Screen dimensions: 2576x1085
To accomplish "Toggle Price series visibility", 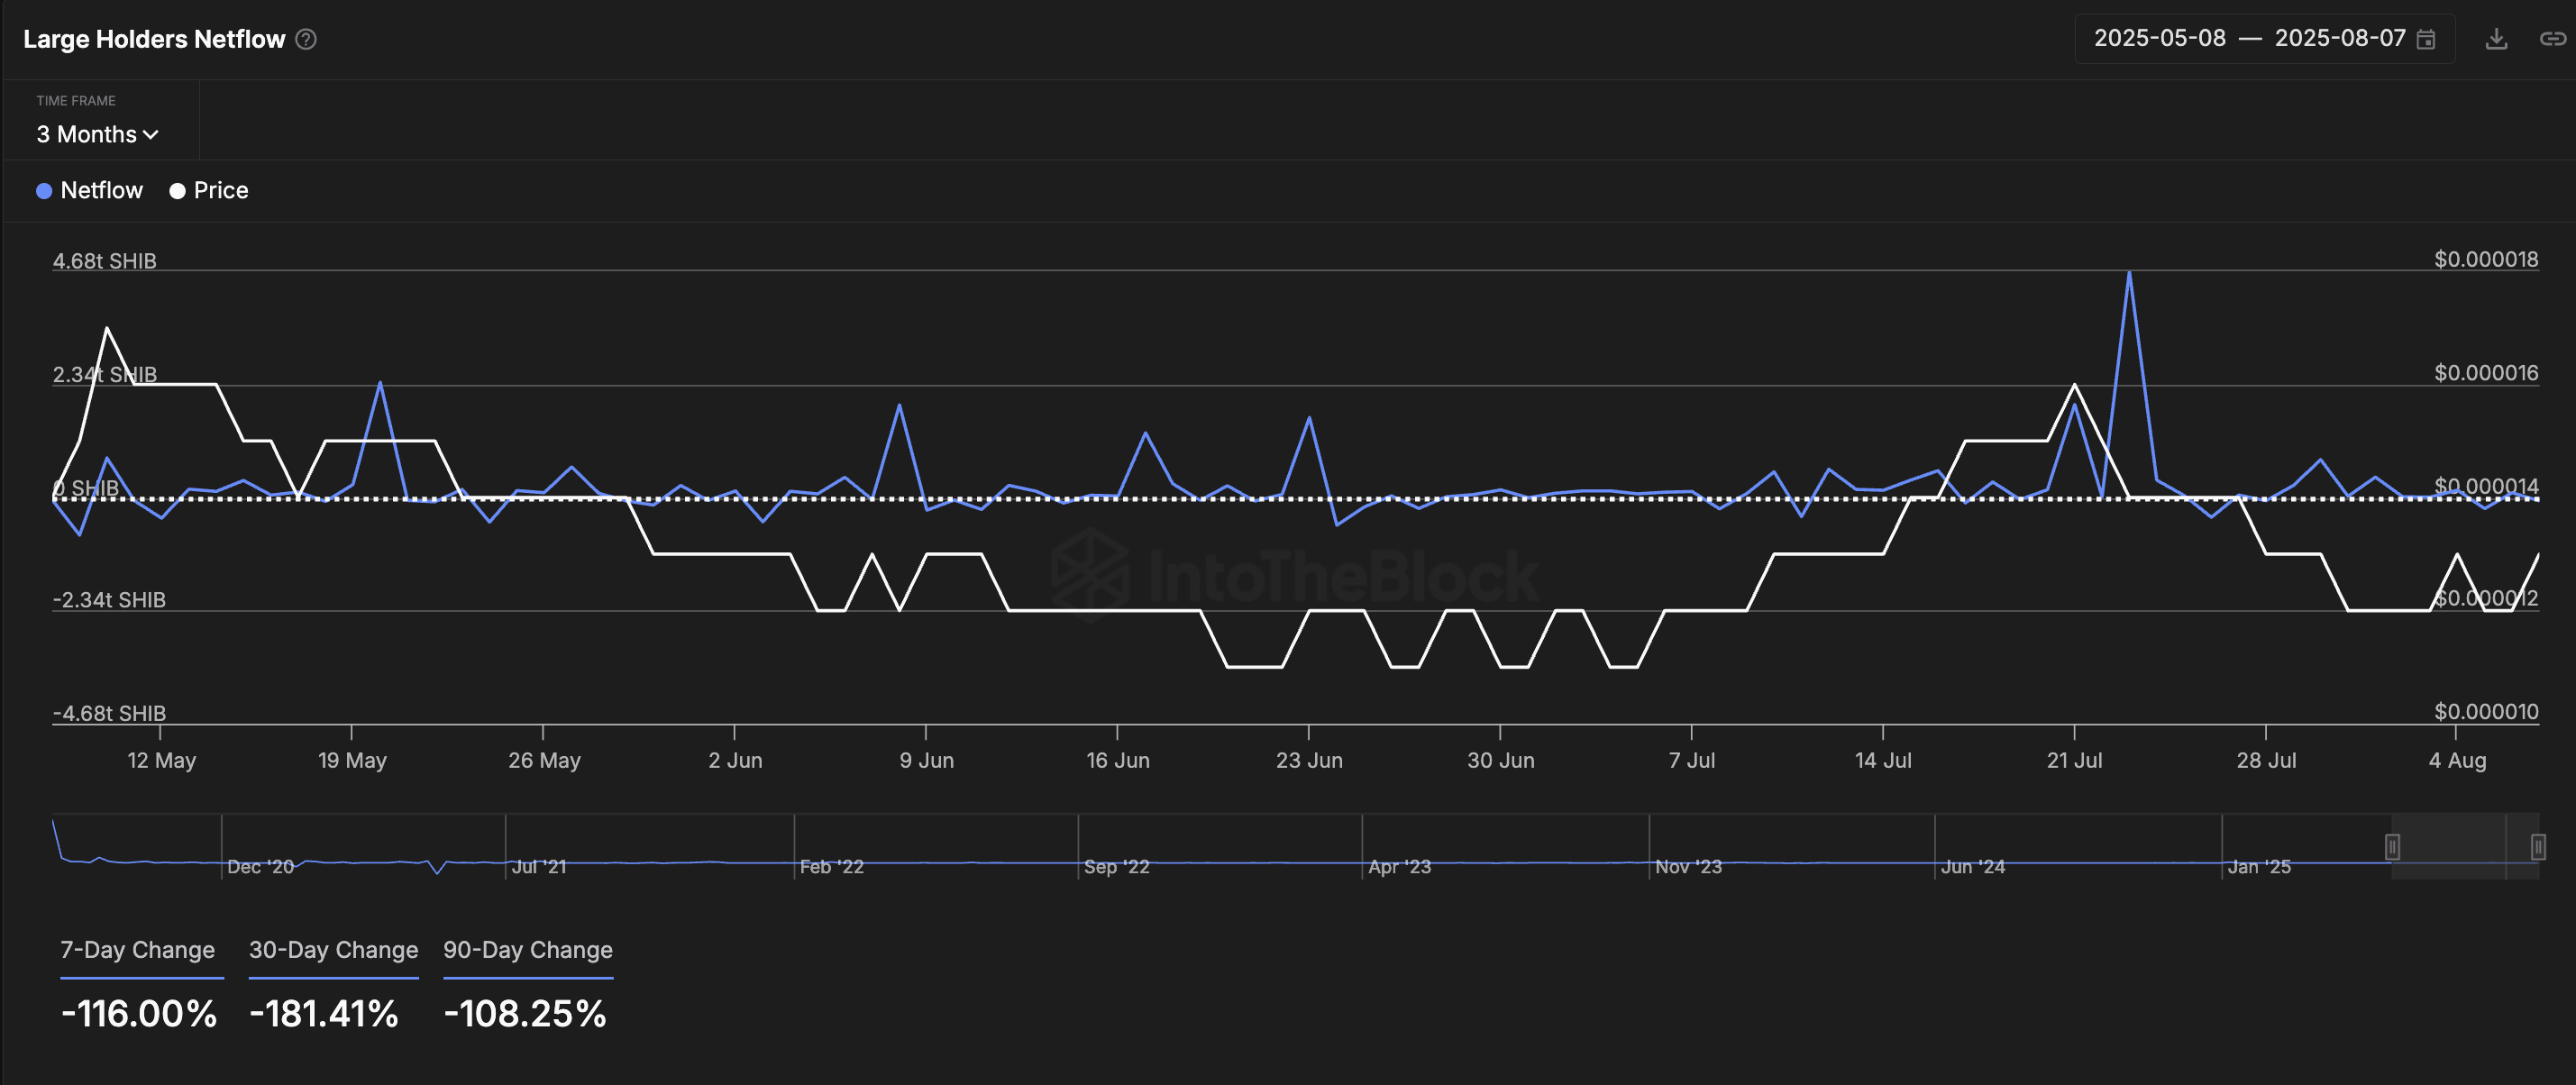I will (x=220, y=191).
